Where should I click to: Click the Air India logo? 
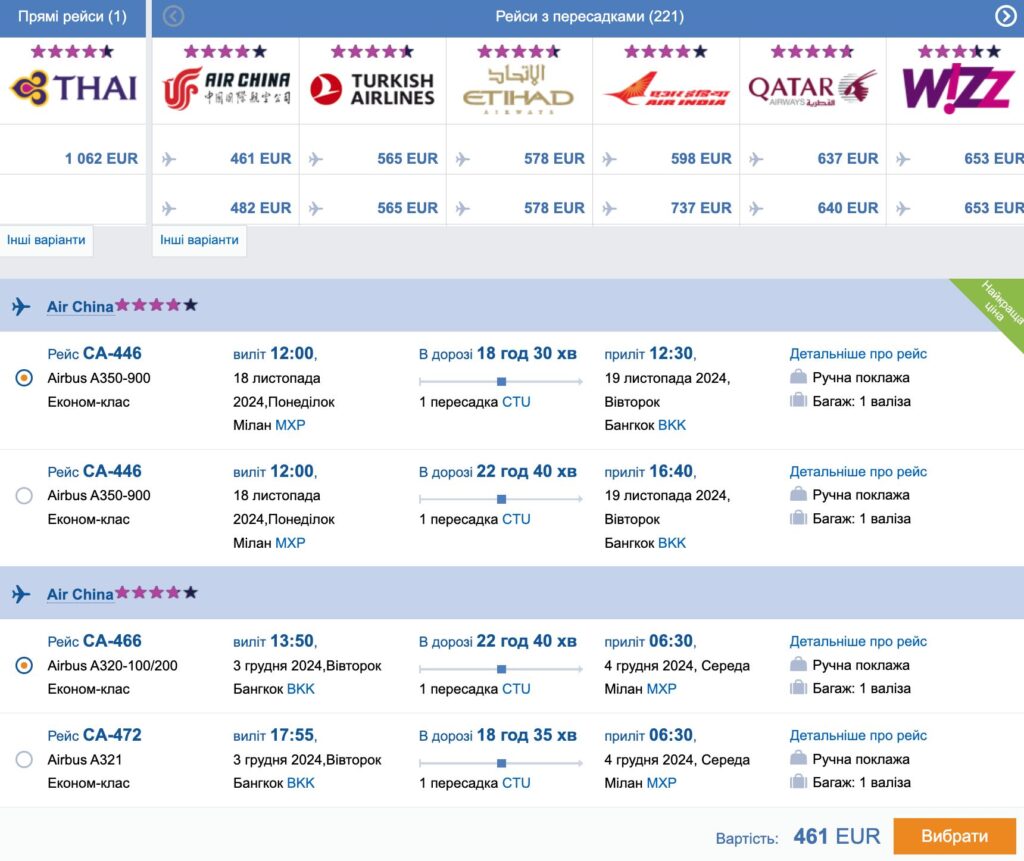tap(666, 89)
